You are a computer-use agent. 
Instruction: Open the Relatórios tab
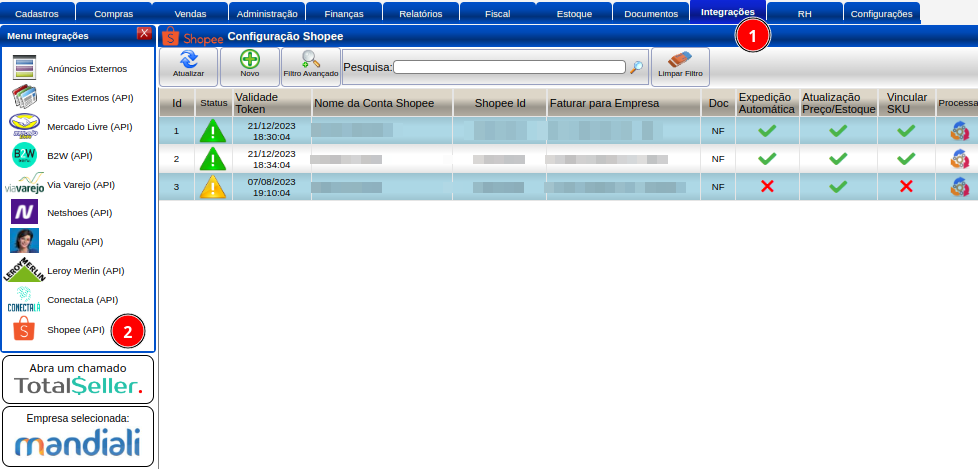click(420, 13)
